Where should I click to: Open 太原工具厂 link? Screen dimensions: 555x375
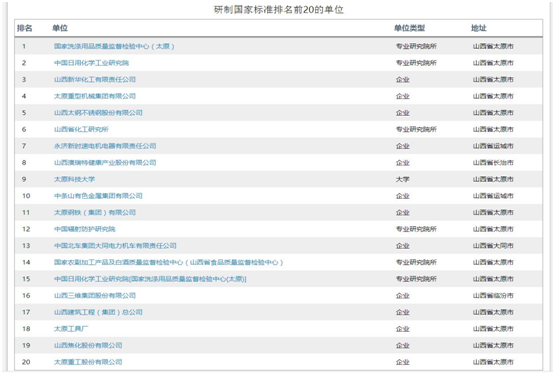pyautogui.click(x=71, y=329)
